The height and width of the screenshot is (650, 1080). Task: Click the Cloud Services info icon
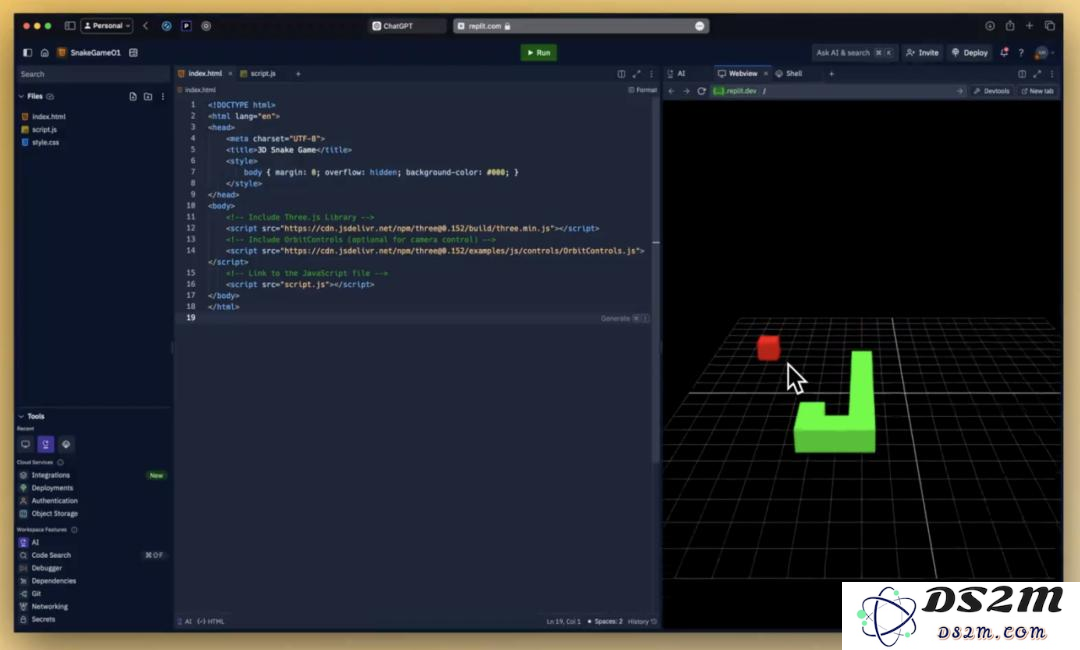coord(61,462)
